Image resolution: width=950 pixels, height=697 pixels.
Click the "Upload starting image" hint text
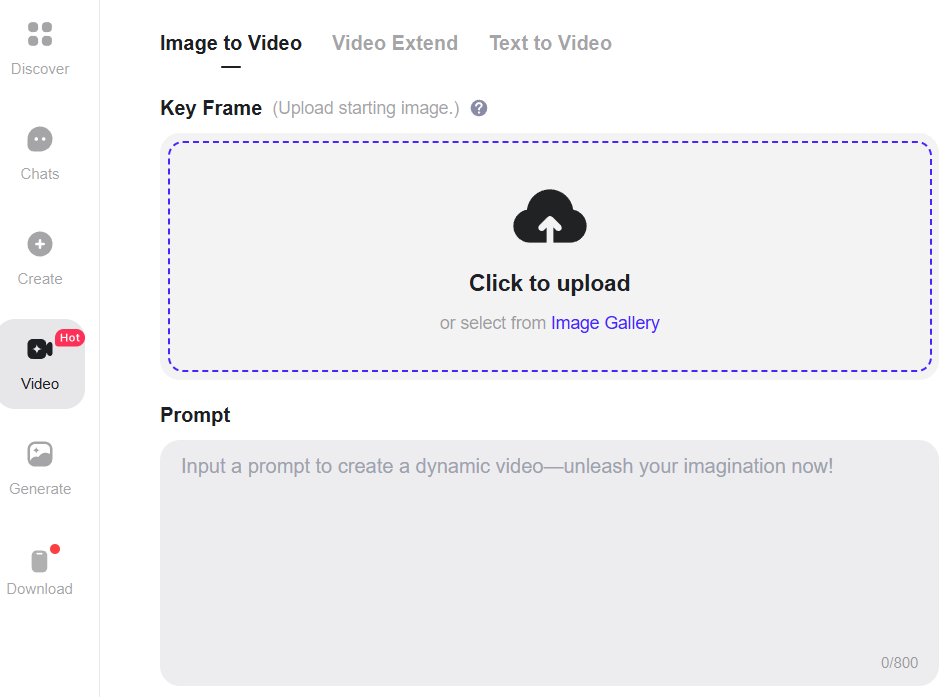tap(366, 108)
